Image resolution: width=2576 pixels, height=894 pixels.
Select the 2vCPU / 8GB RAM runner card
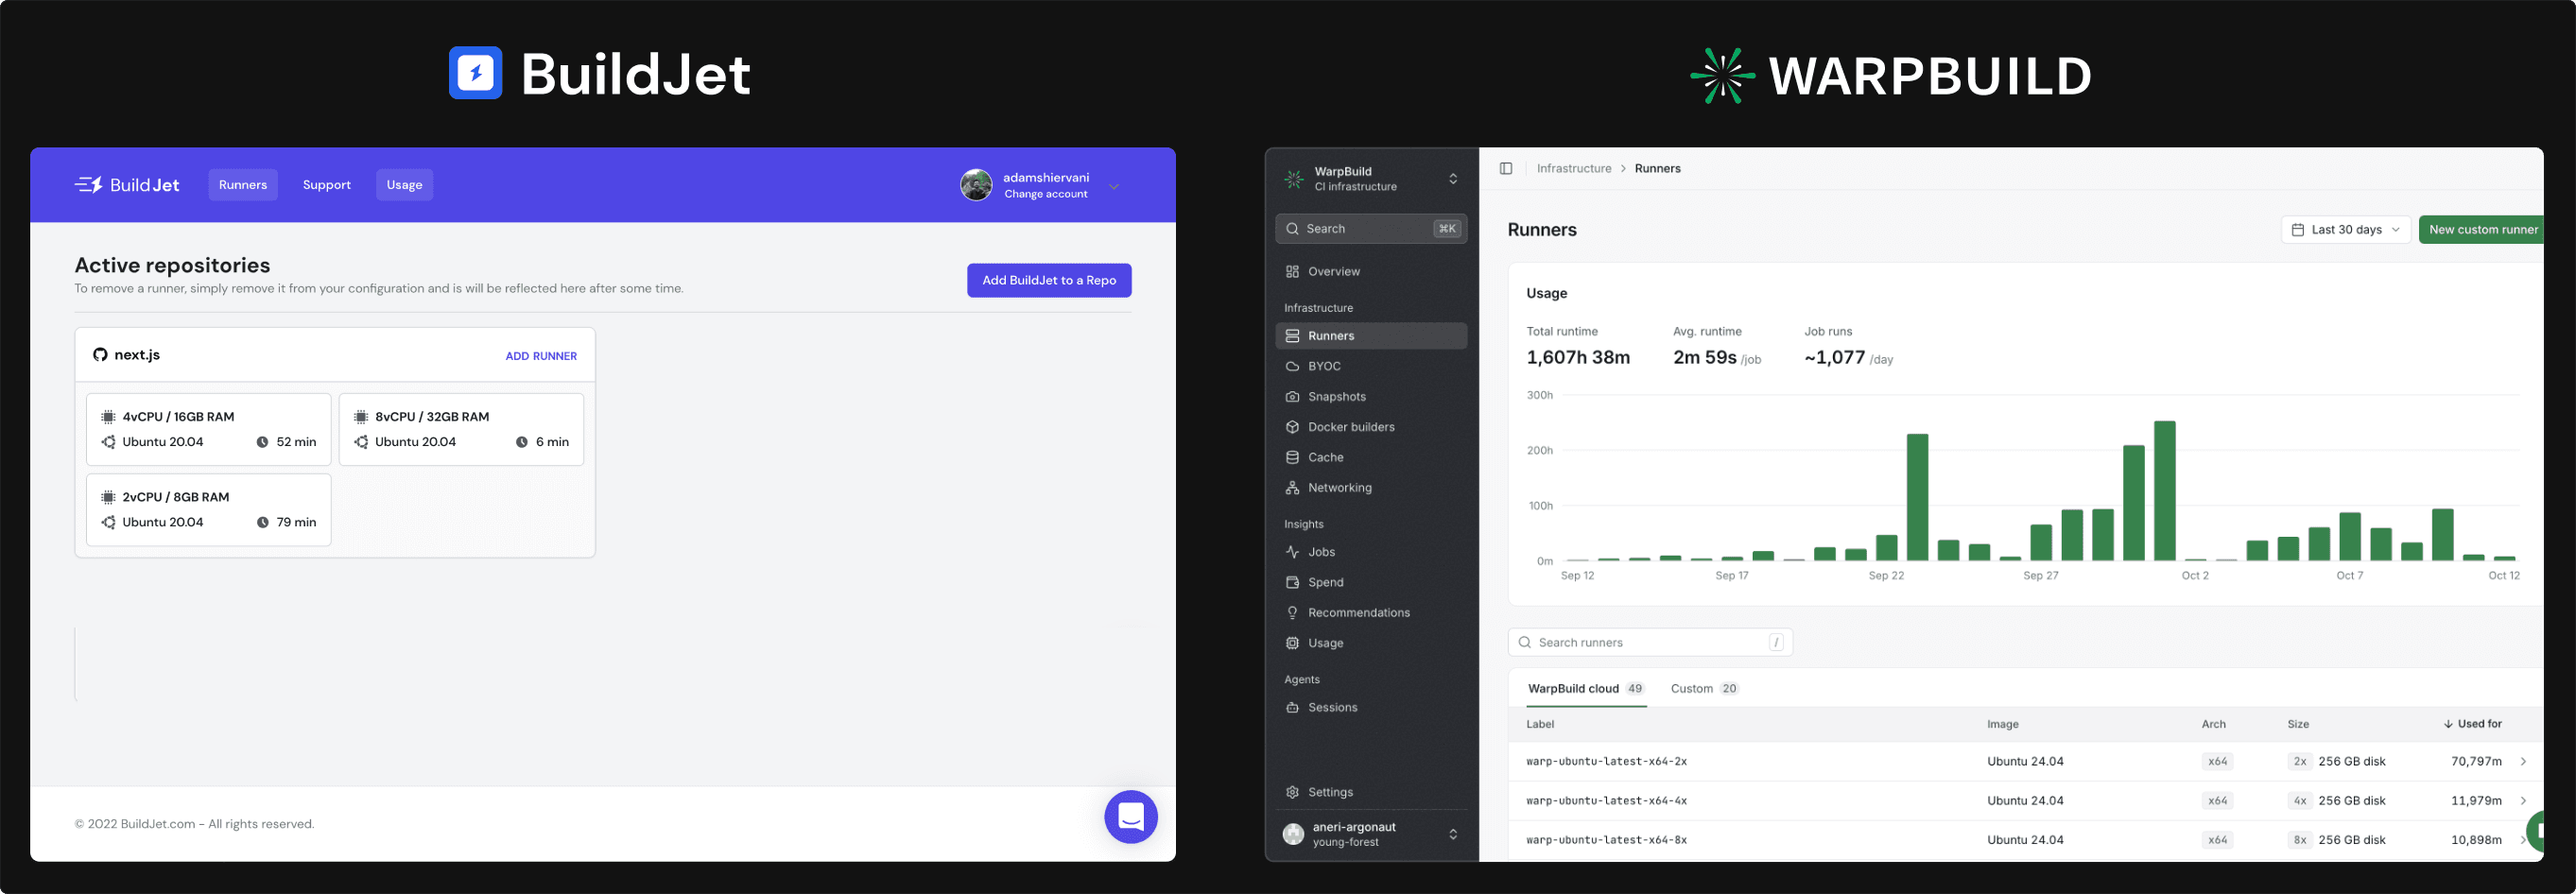pyautogui.click(x=209, y=510)
